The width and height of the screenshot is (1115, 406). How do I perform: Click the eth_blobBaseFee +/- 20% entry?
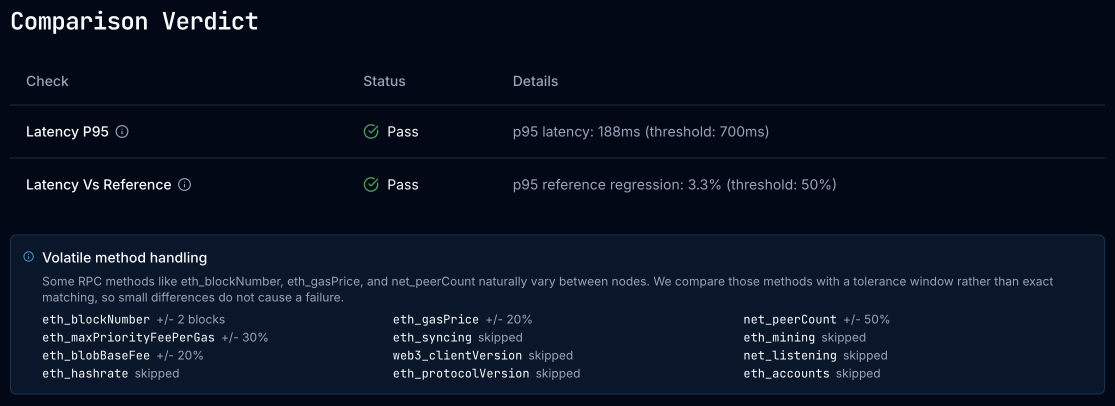122,355
